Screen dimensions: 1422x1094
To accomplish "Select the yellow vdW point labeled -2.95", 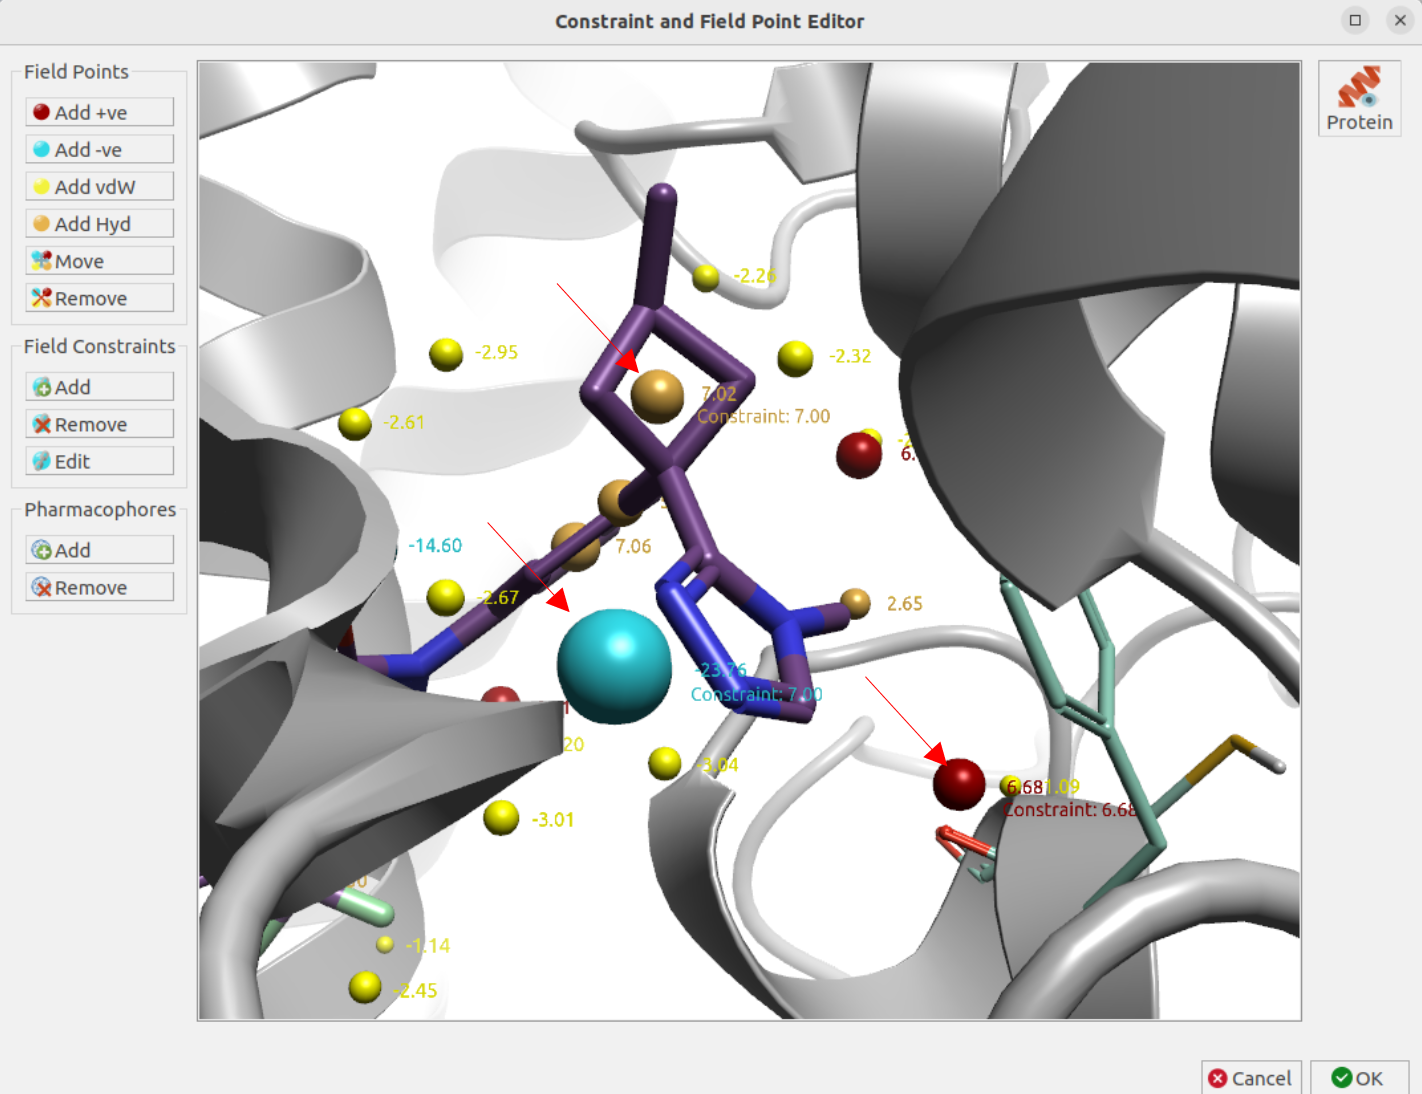I will [x=446, y=354].
